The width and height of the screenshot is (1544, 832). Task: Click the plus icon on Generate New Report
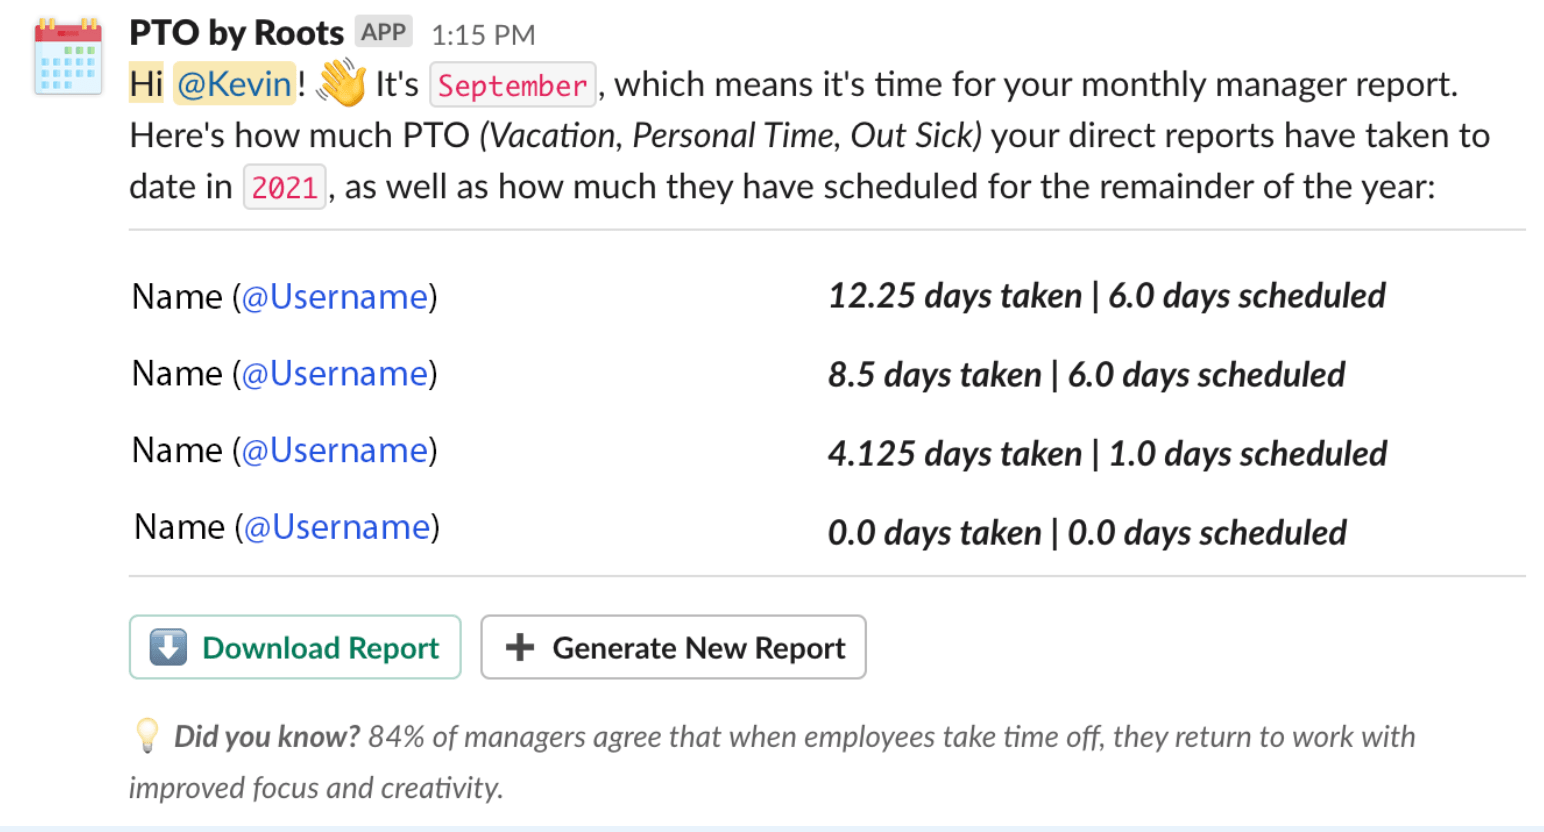[519, 647]
